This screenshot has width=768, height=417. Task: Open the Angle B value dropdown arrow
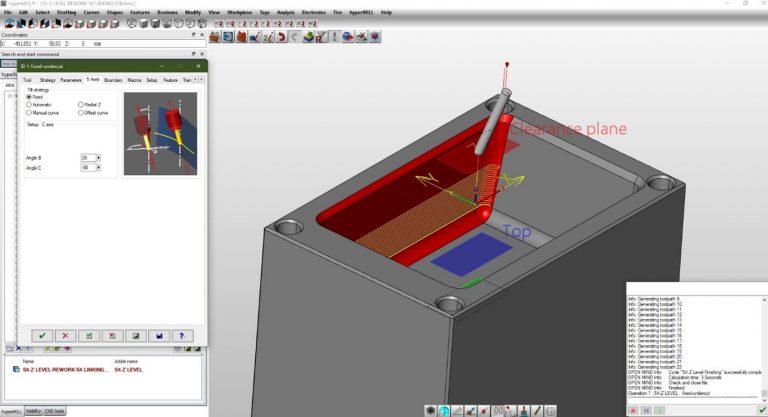[x=99, y=158]
